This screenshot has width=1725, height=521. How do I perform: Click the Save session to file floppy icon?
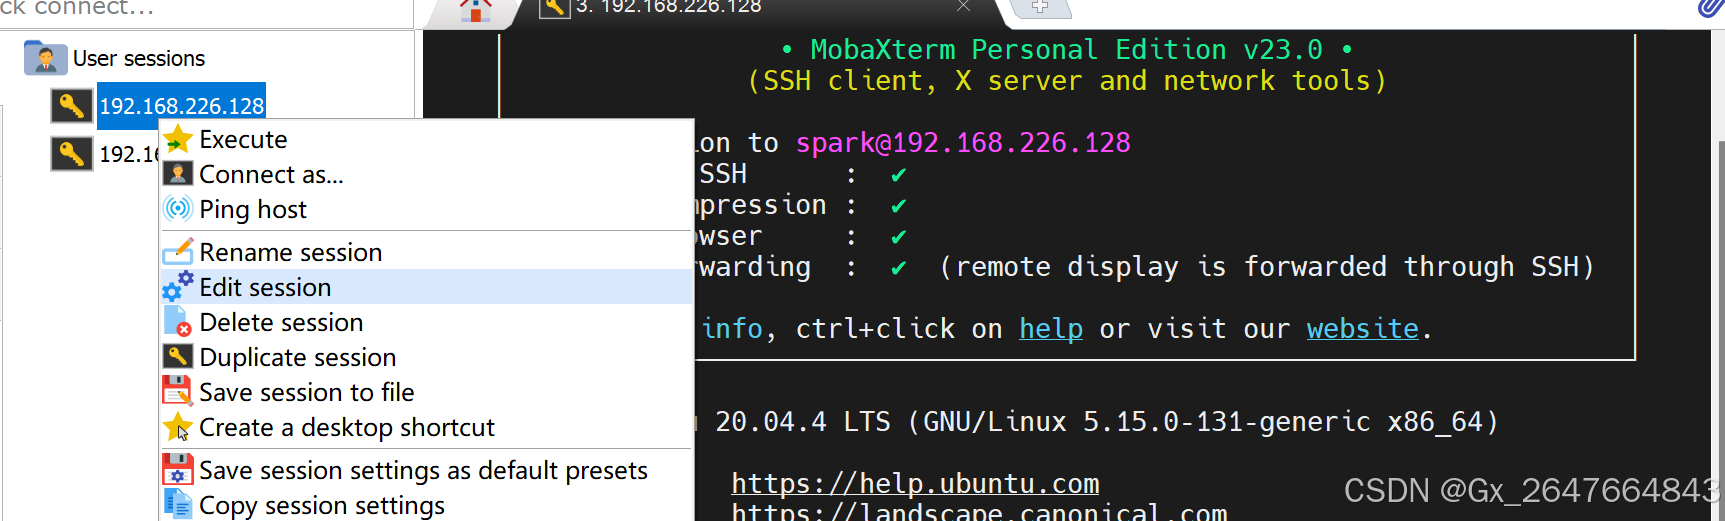click(178, 391)
